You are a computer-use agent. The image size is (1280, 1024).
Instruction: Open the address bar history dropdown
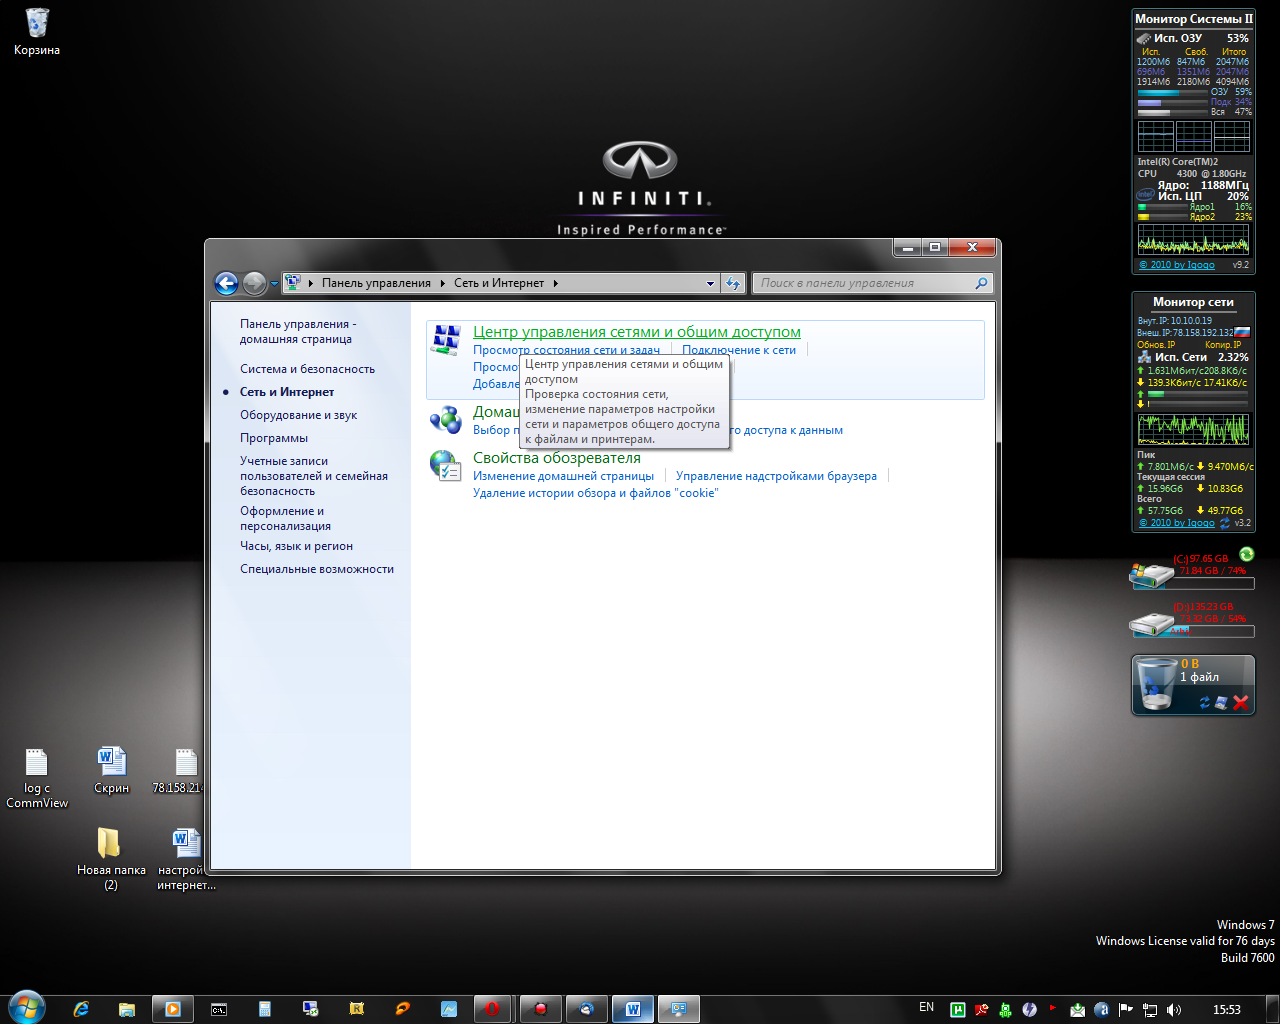[x=710, y=283]
